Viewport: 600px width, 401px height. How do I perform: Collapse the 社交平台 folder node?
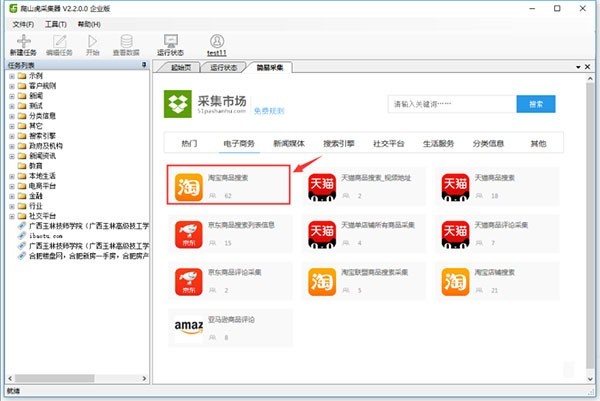[x=12, y=216]
